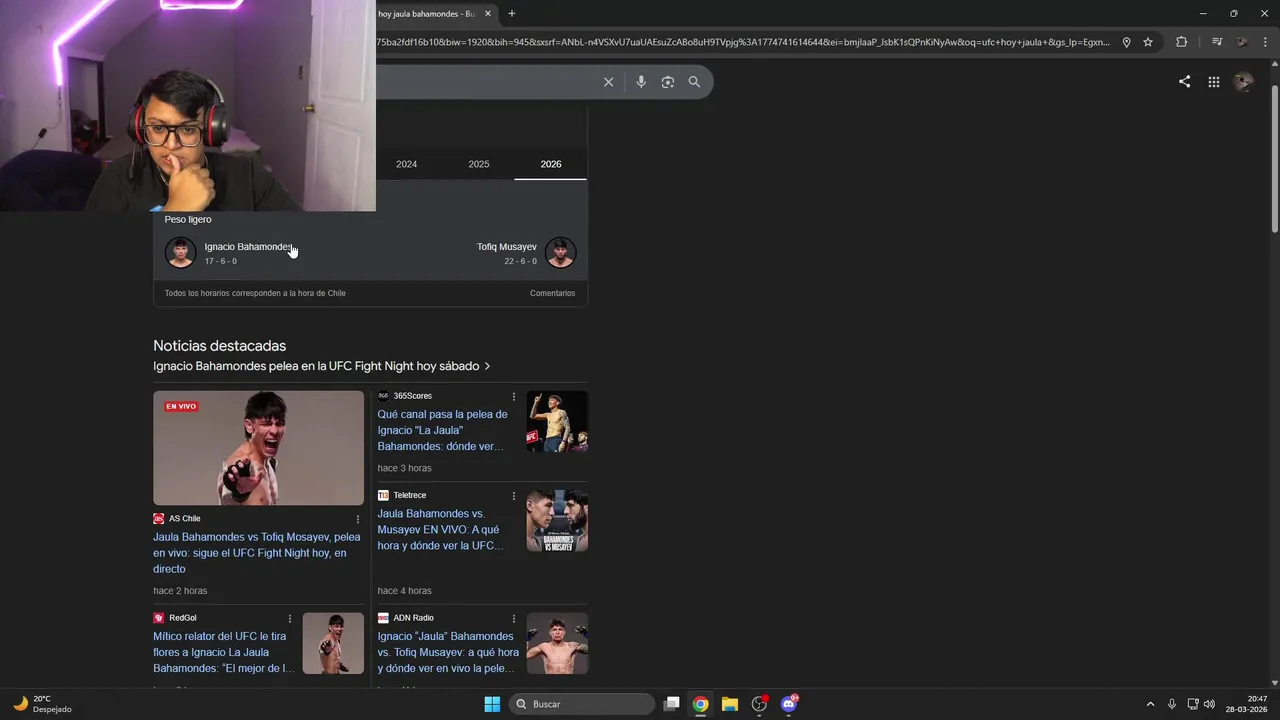This screenshot has width=1280, height=720.
Task: Open network status icon in system tray
Action: coord(1193,704)
